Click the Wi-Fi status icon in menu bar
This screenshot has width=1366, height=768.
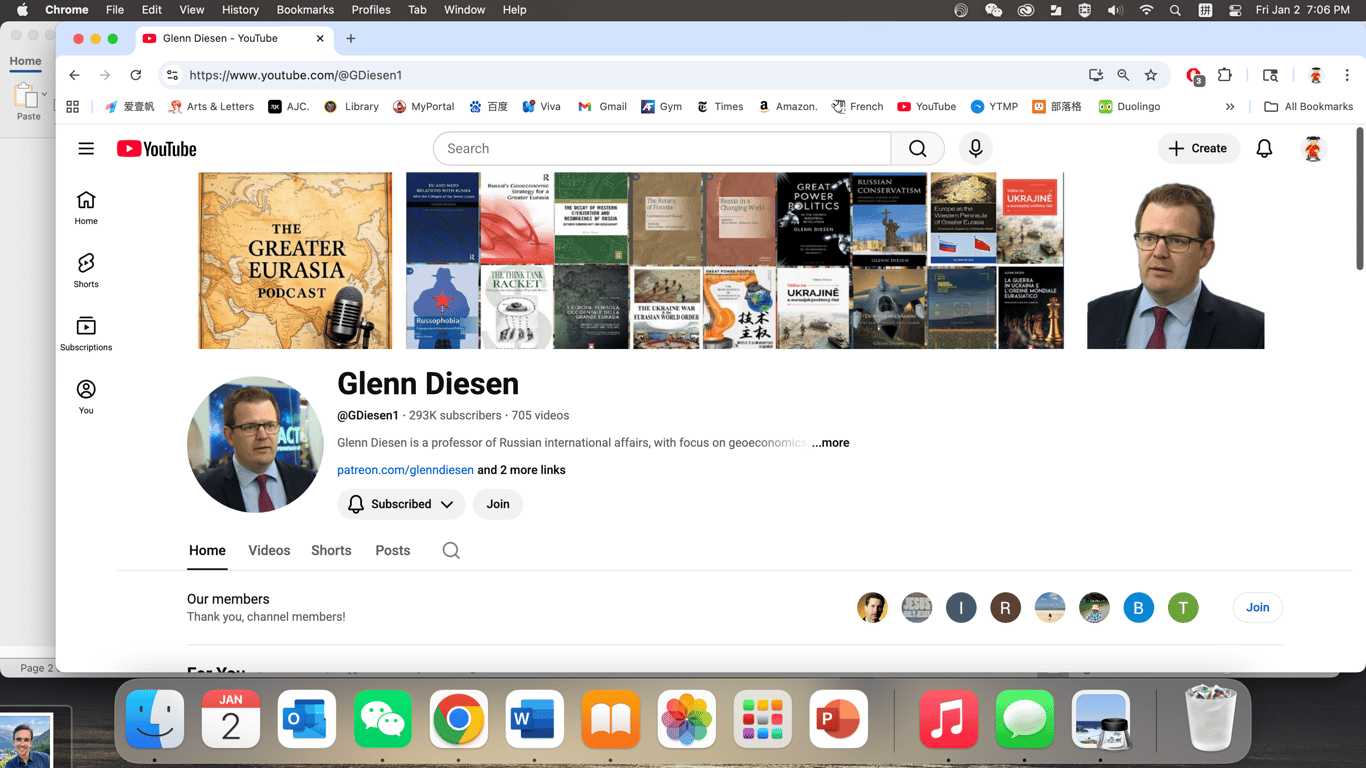pyautogui.click(x=1146, y=10)
